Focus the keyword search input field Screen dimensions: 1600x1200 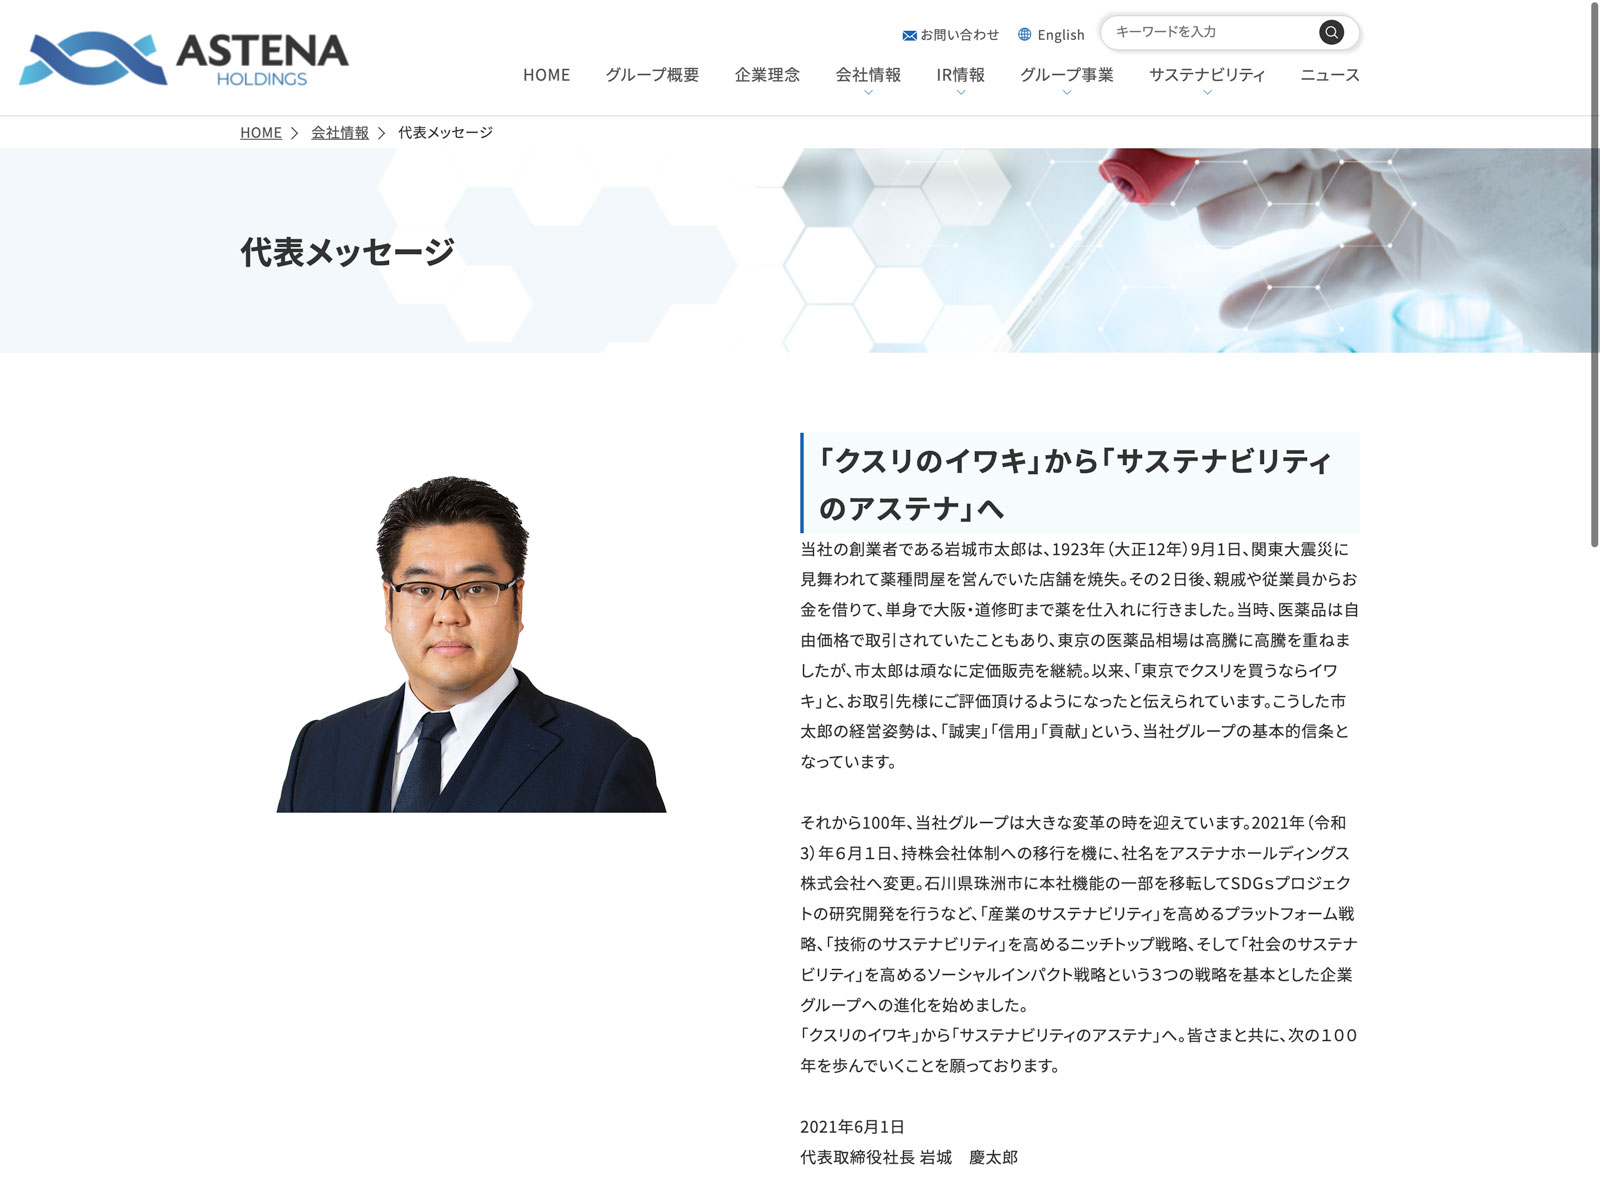tap(1212, 32)
